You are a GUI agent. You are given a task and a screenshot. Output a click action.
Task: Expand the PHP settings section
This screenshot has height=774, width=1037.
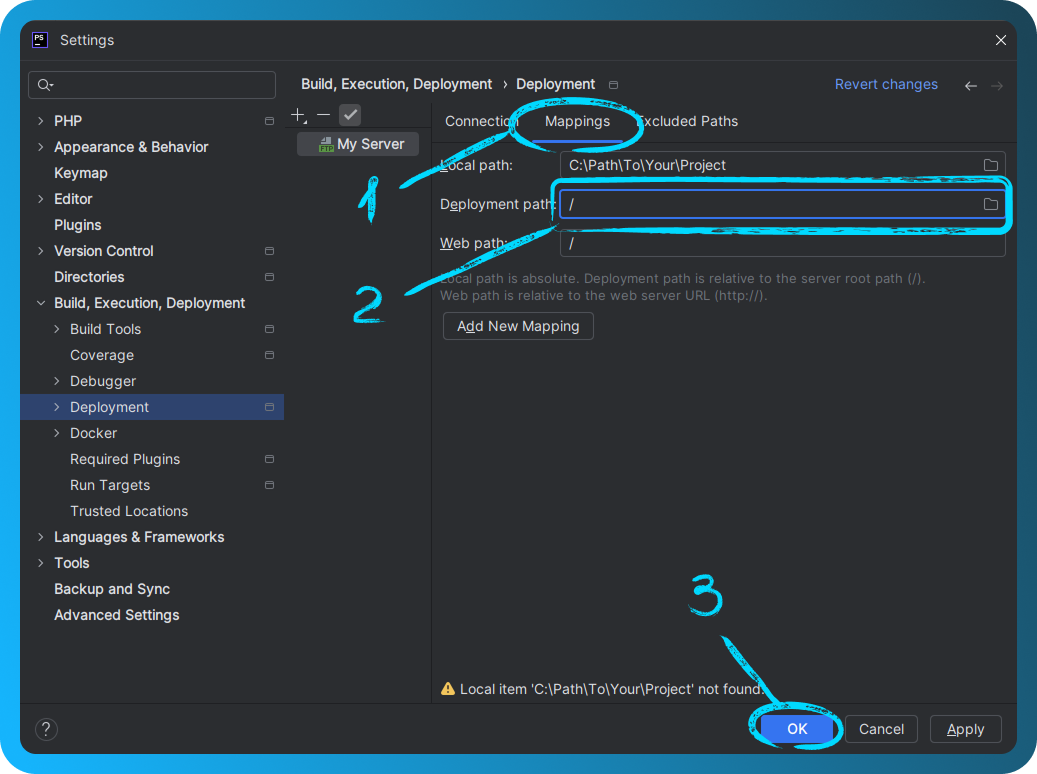(x=40, y=120)
